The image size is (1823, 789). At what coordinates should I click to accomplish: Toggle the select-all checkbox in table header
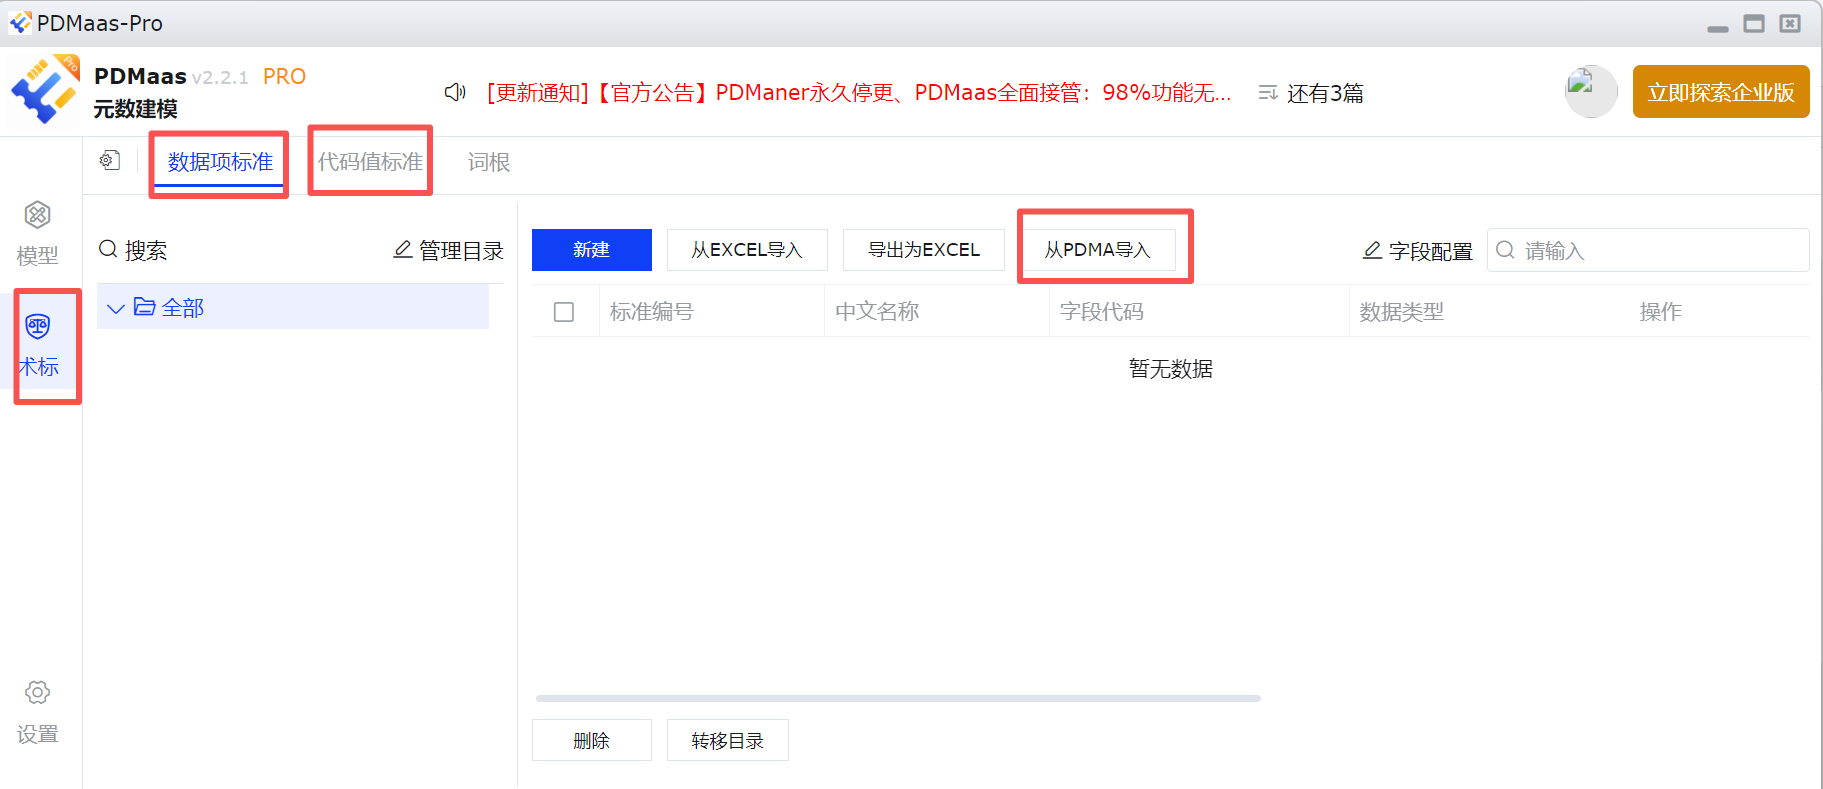pos(564,312)
